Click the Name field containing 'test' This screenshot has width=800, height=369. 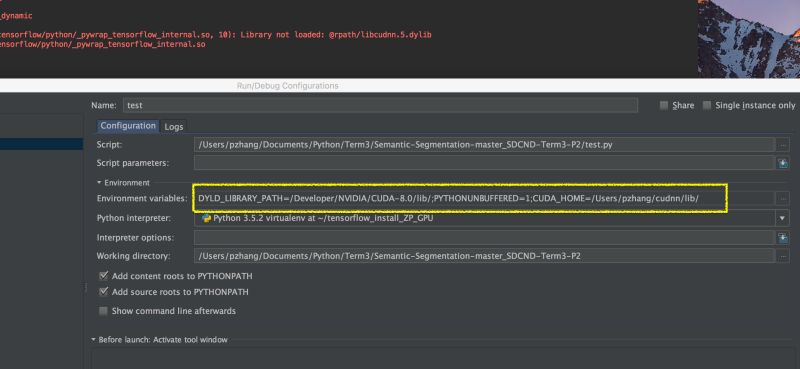(x=380, y=105)
